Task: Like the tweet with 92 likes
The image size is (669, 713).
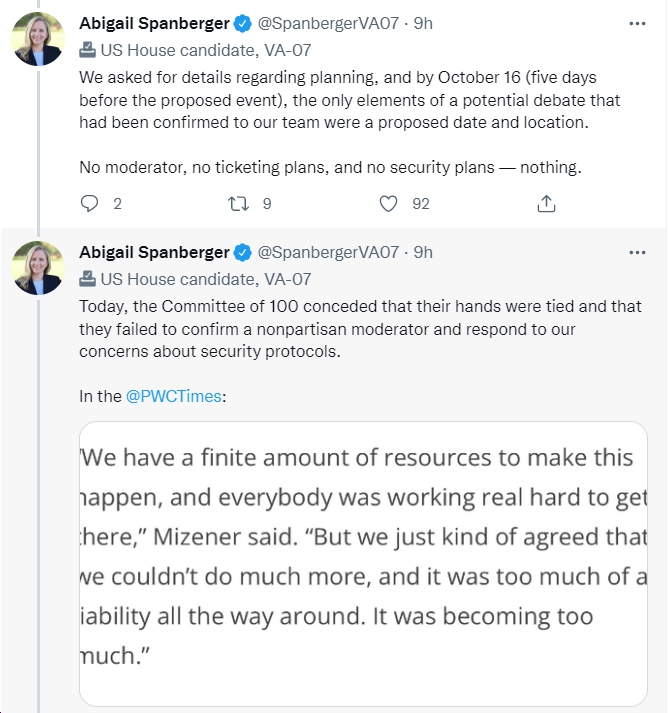Action: point(388,204)
